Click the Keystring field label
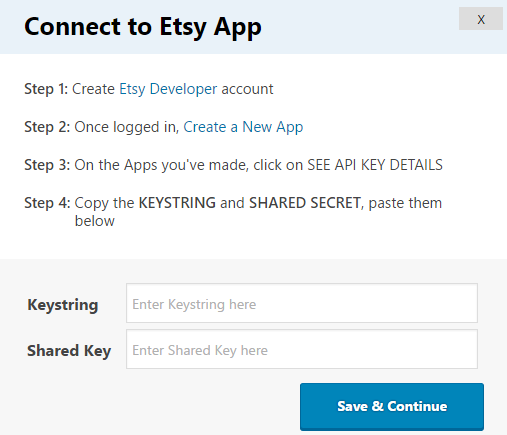The width and height of the screenshot is (507, 435). coord(63,305)
